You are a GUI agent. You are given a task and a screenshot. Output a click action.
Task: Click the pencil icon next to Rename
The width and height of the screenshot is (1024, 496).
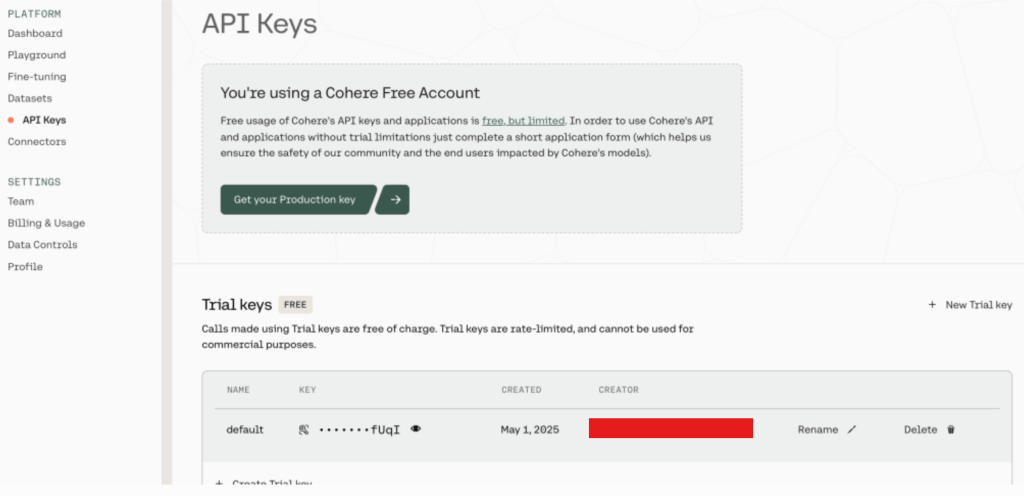click(x=852, y=430)
